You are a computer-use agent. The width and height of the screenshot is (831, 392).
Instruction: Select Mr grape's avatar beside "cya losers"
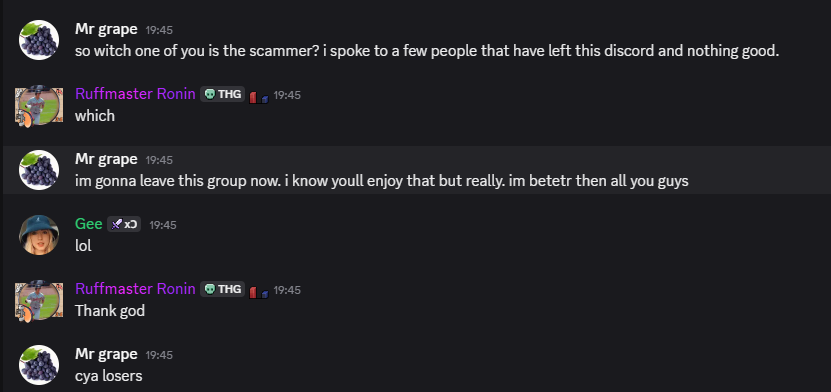tap(39, 365)
